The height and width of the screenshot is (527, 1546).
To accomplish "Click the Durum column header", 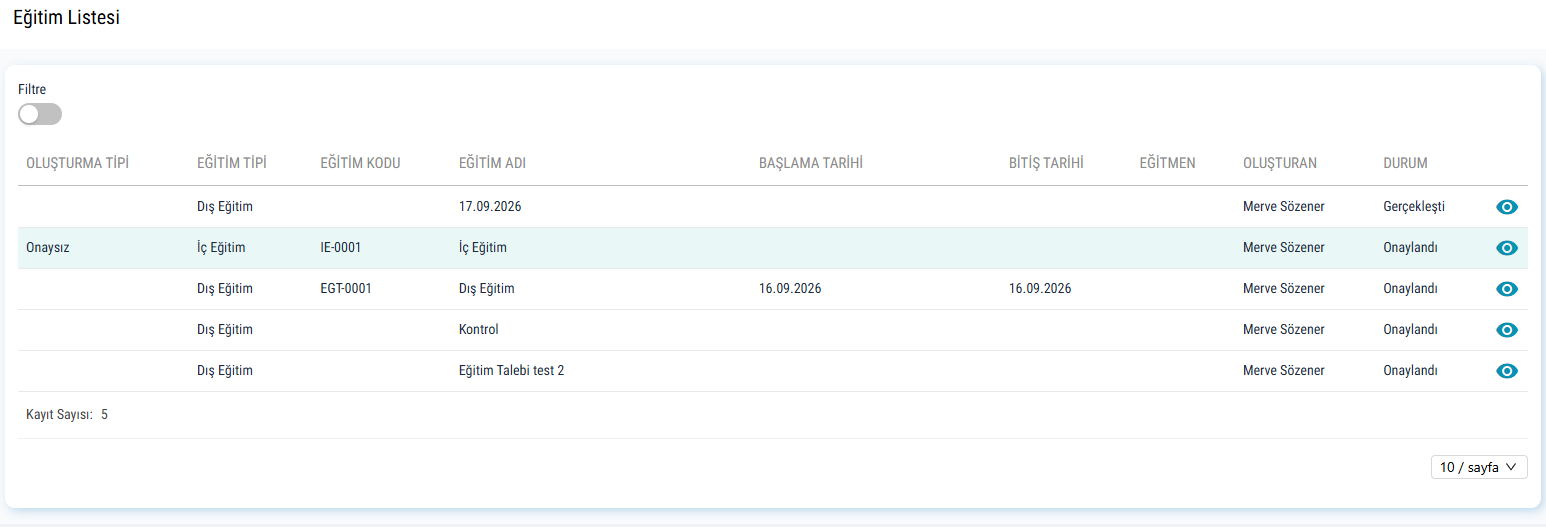I will pos(1405,163).
